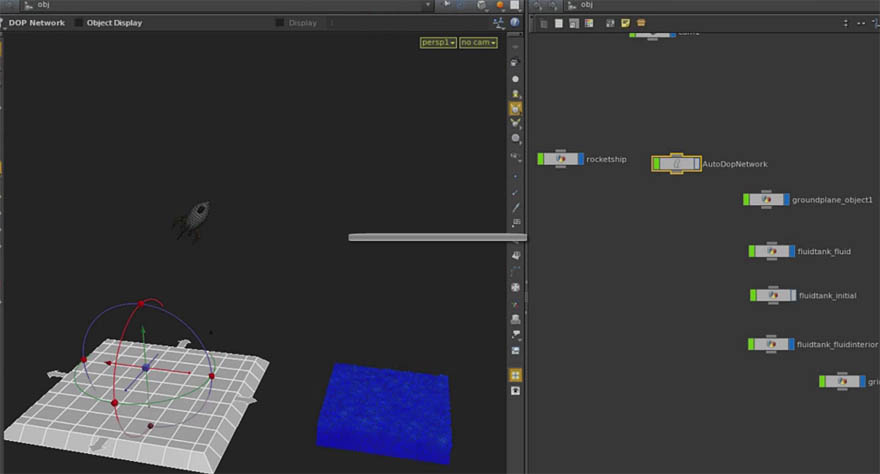This screenshot has height=474, width=880.
Task: Click the fluidtank_fluid label
Action: (x=824, y=251)
